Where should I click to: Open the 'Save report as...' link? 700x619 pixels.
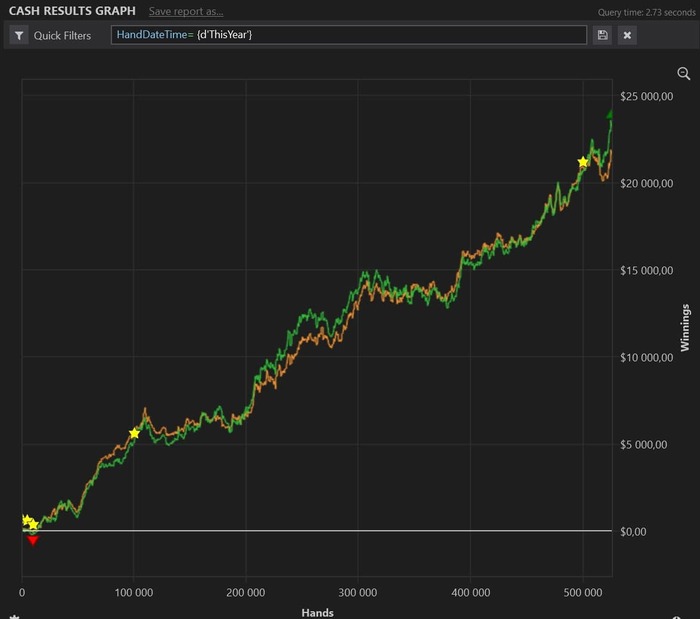[186, 11]
